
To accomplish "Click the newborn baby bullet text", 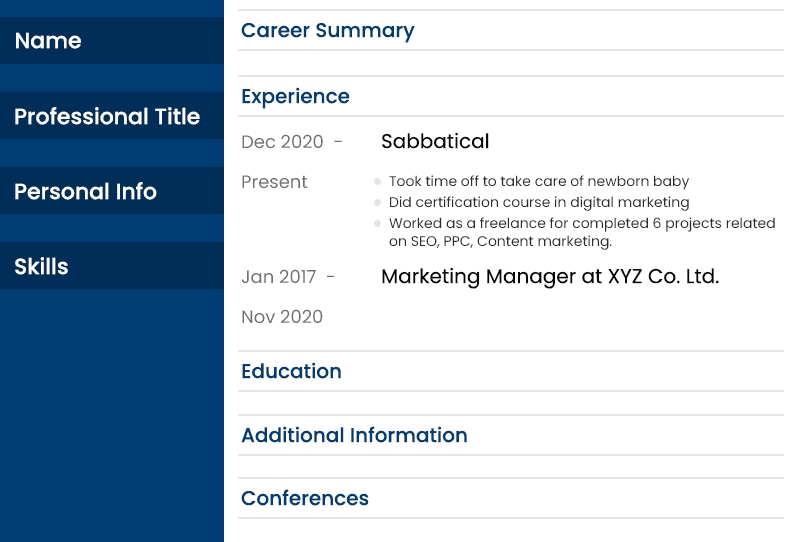I will point(539,182).
